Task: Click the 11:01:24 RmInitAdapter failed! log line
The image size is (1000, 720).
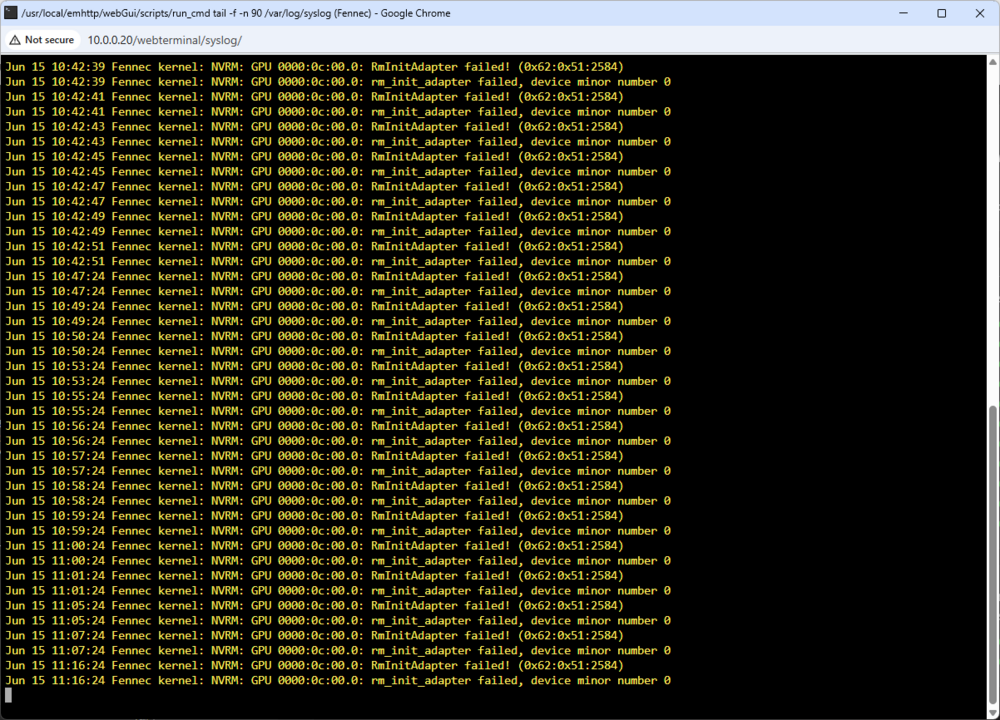Action: (x=314, y=576)
